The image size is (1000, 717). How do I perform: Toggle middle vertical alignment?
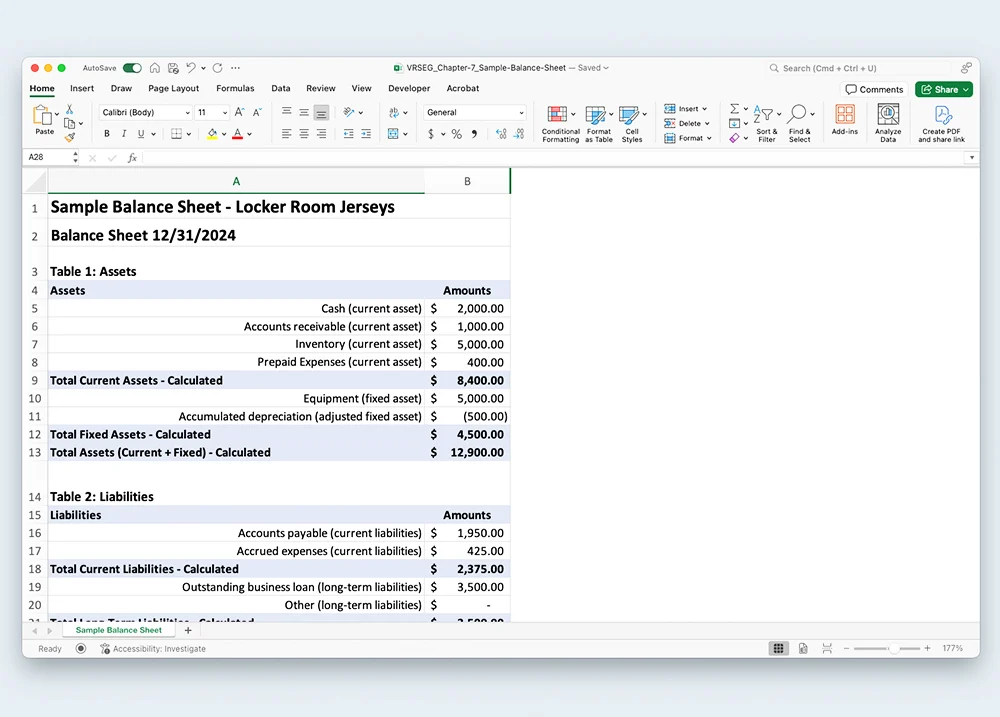pos(304,113)
